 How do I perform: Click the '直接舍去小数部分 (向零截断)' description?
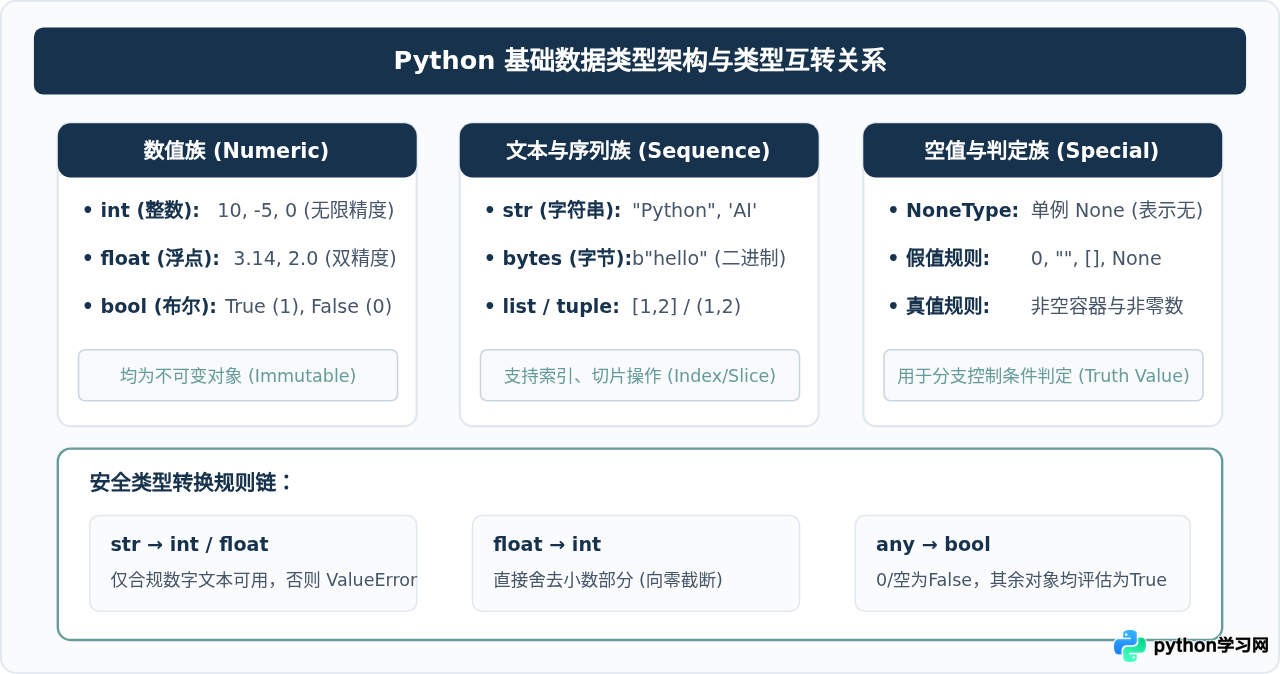[x=608, y=580]
